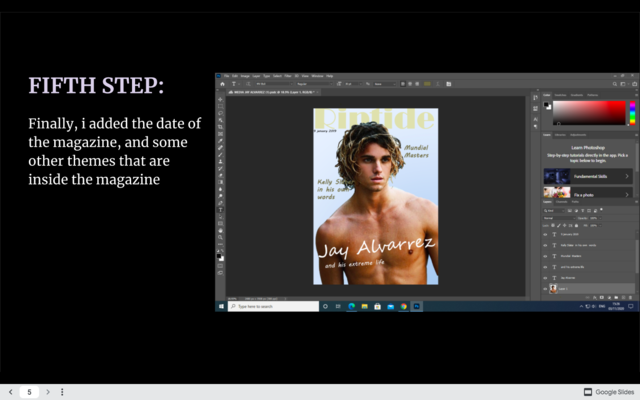Select the Hand tool

[220, 231]
